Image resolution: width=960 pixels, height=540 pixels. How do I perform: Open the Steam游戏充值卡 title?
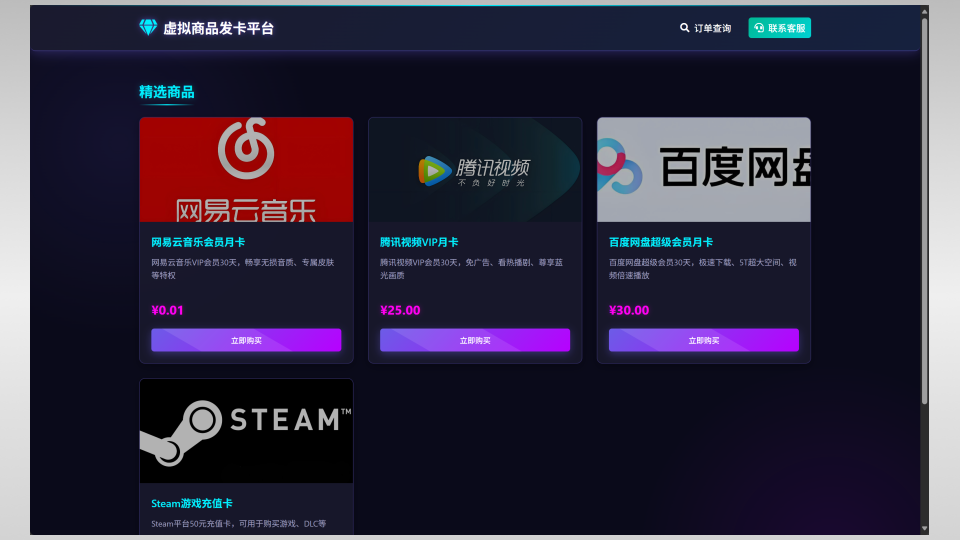pyautogui.click(x=192, y=503)
